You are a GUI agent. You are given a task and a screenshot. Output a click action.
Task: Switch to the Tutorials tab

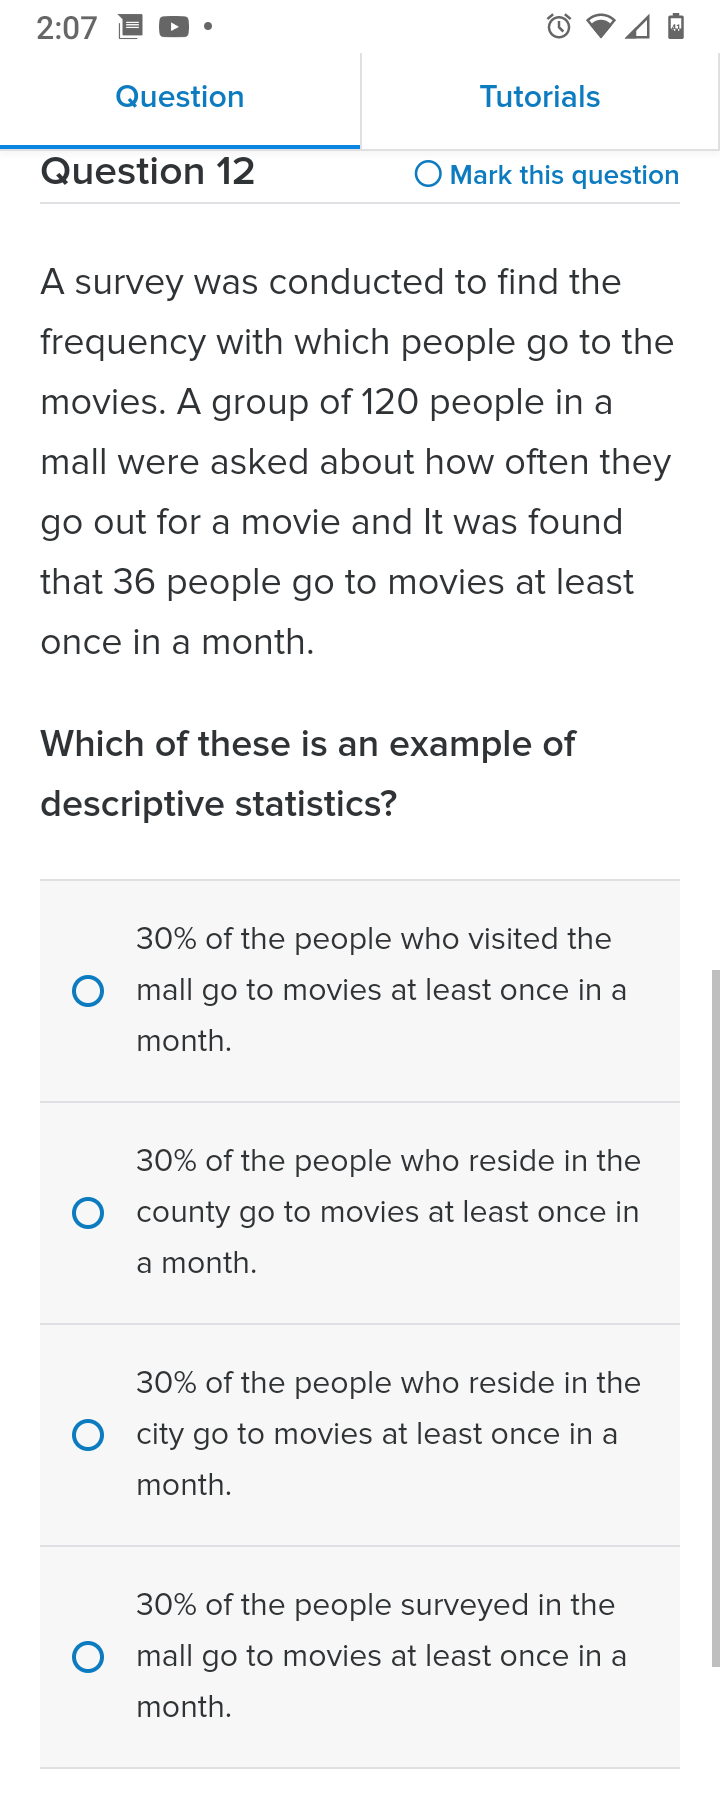[540, 97]
